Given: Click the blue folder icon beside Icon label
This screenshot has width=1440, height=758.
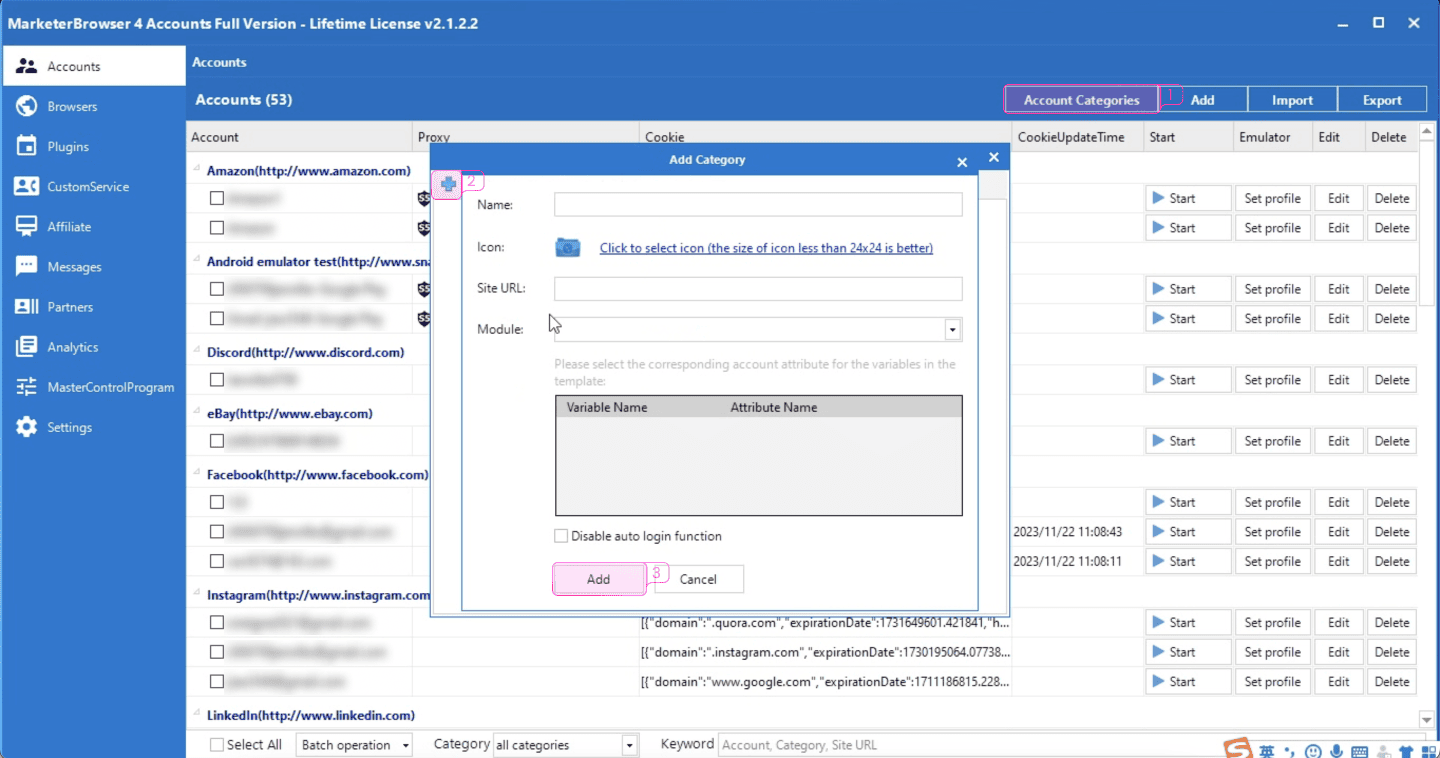Looking at the screenshot, I should [x=568, y=247].
